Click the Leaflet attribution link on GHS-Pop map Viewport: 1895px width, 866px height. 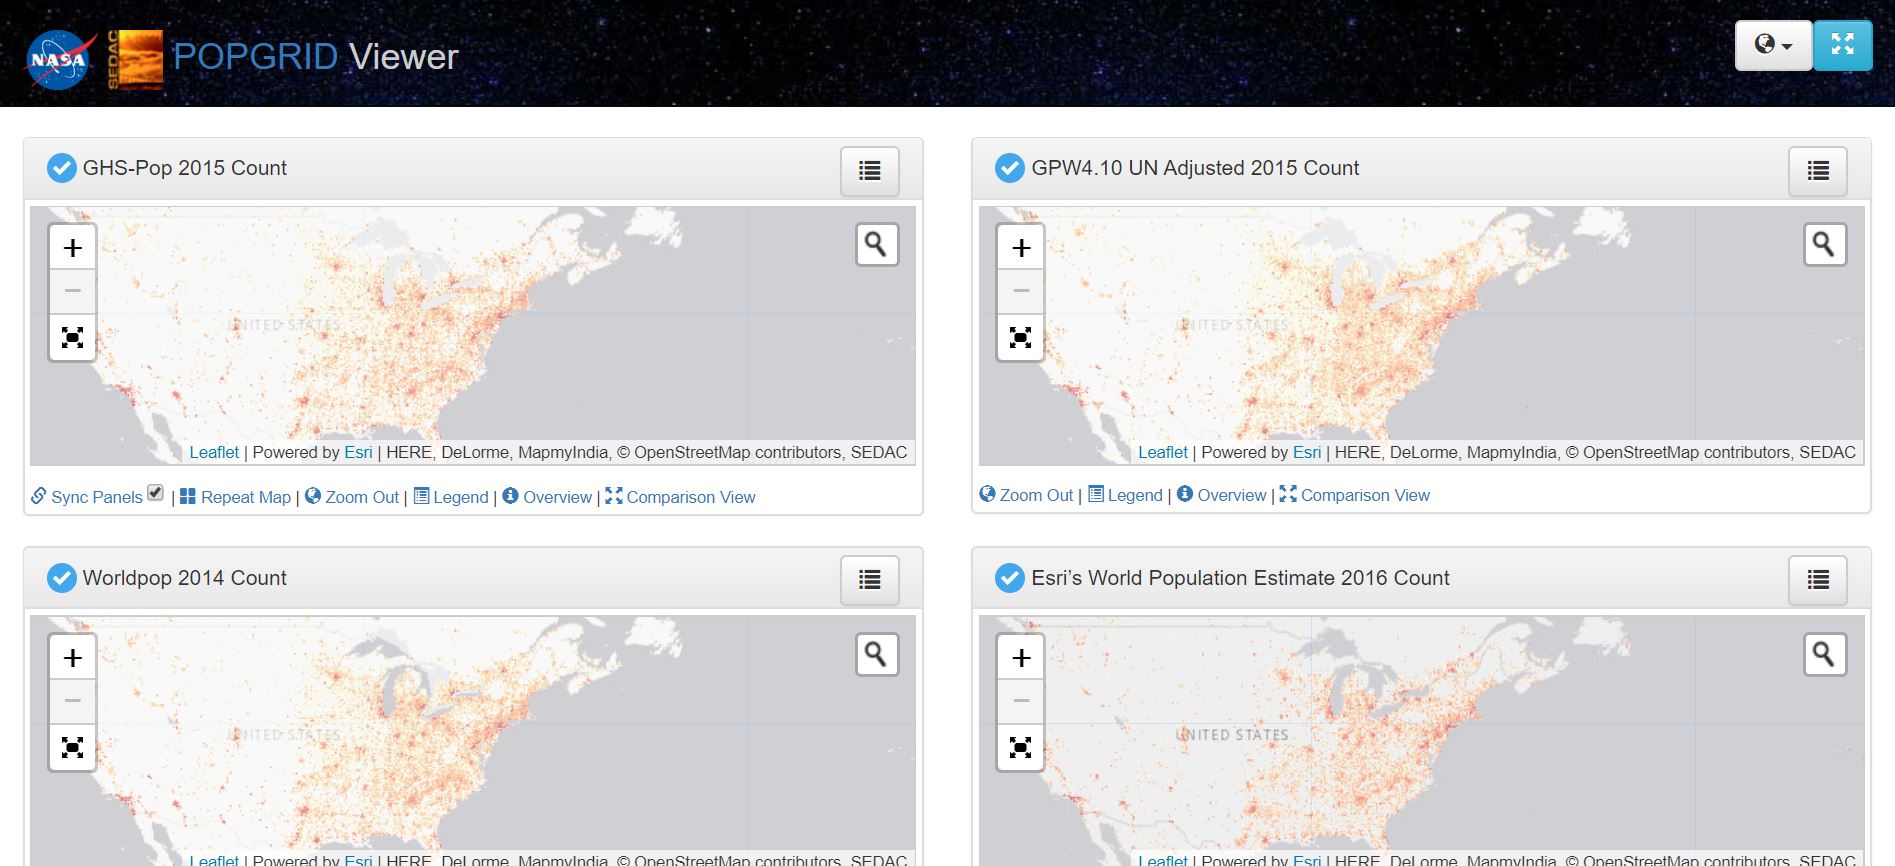click(214, 452)
